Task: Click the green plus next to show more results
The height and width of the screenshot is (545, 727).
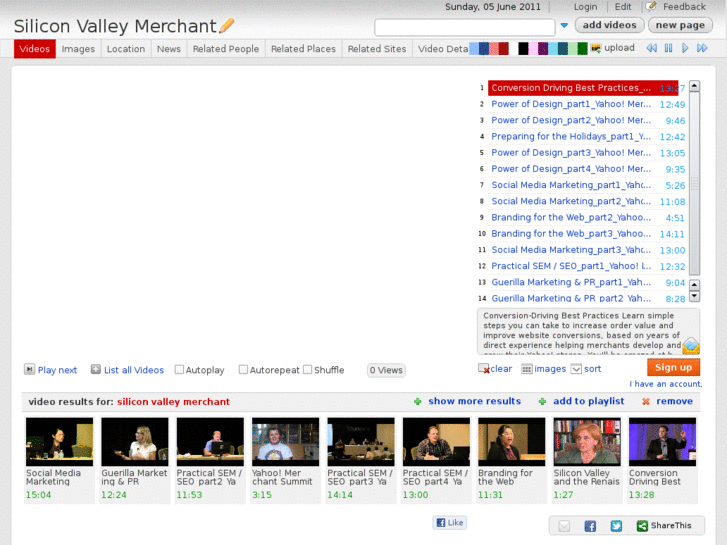Action: tap(418, 402)
